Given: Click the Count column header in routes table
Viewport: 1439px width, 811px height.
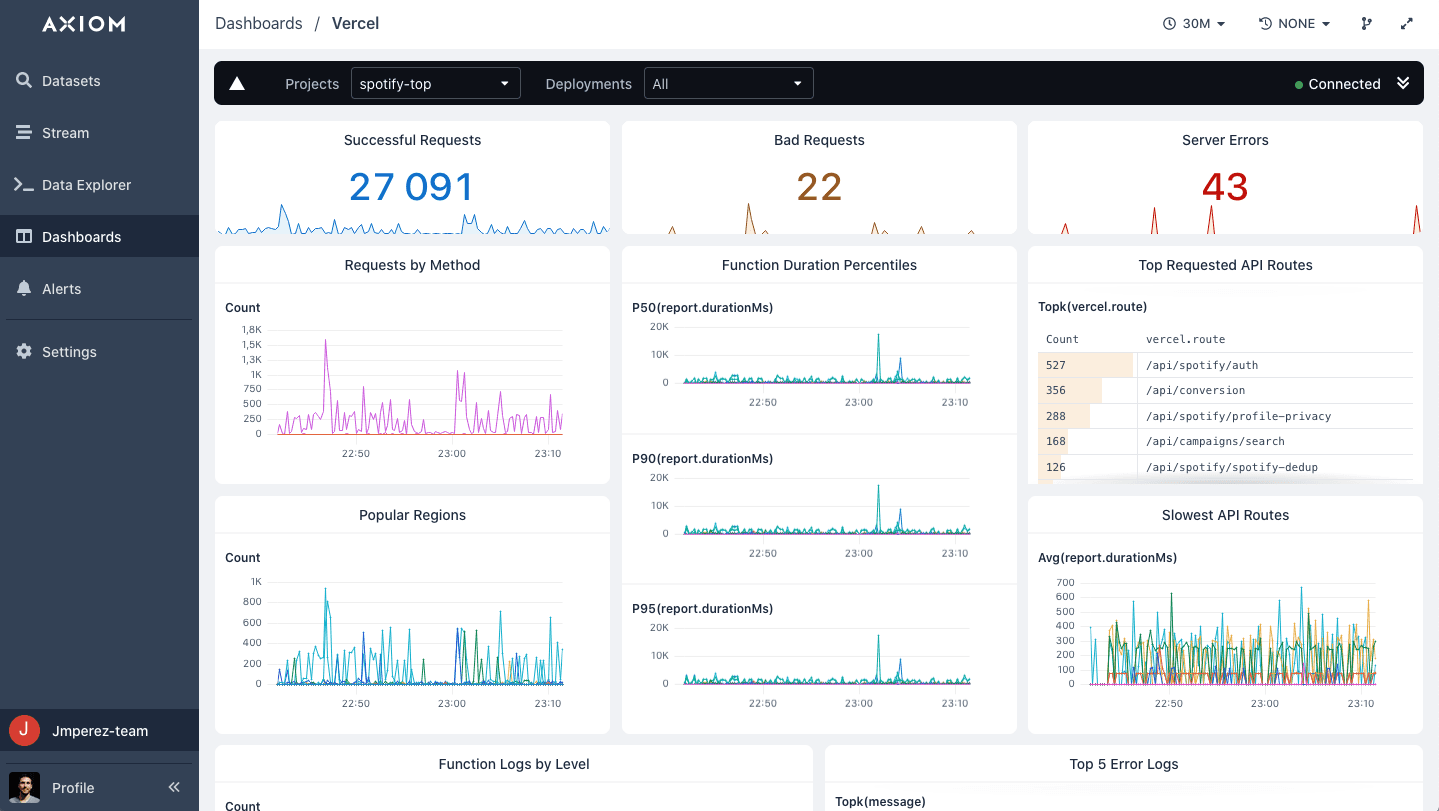Looking at the screenshot, I should coord(1062,340).
